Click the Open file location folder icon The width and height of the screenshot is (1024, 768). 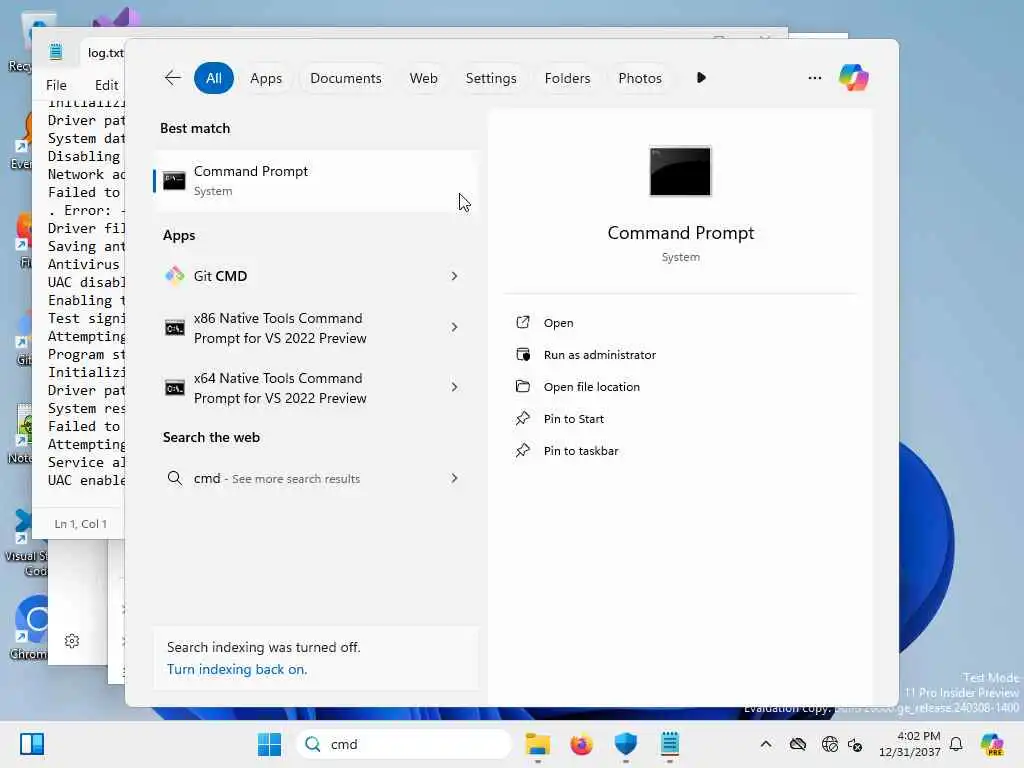click(522, 386)
